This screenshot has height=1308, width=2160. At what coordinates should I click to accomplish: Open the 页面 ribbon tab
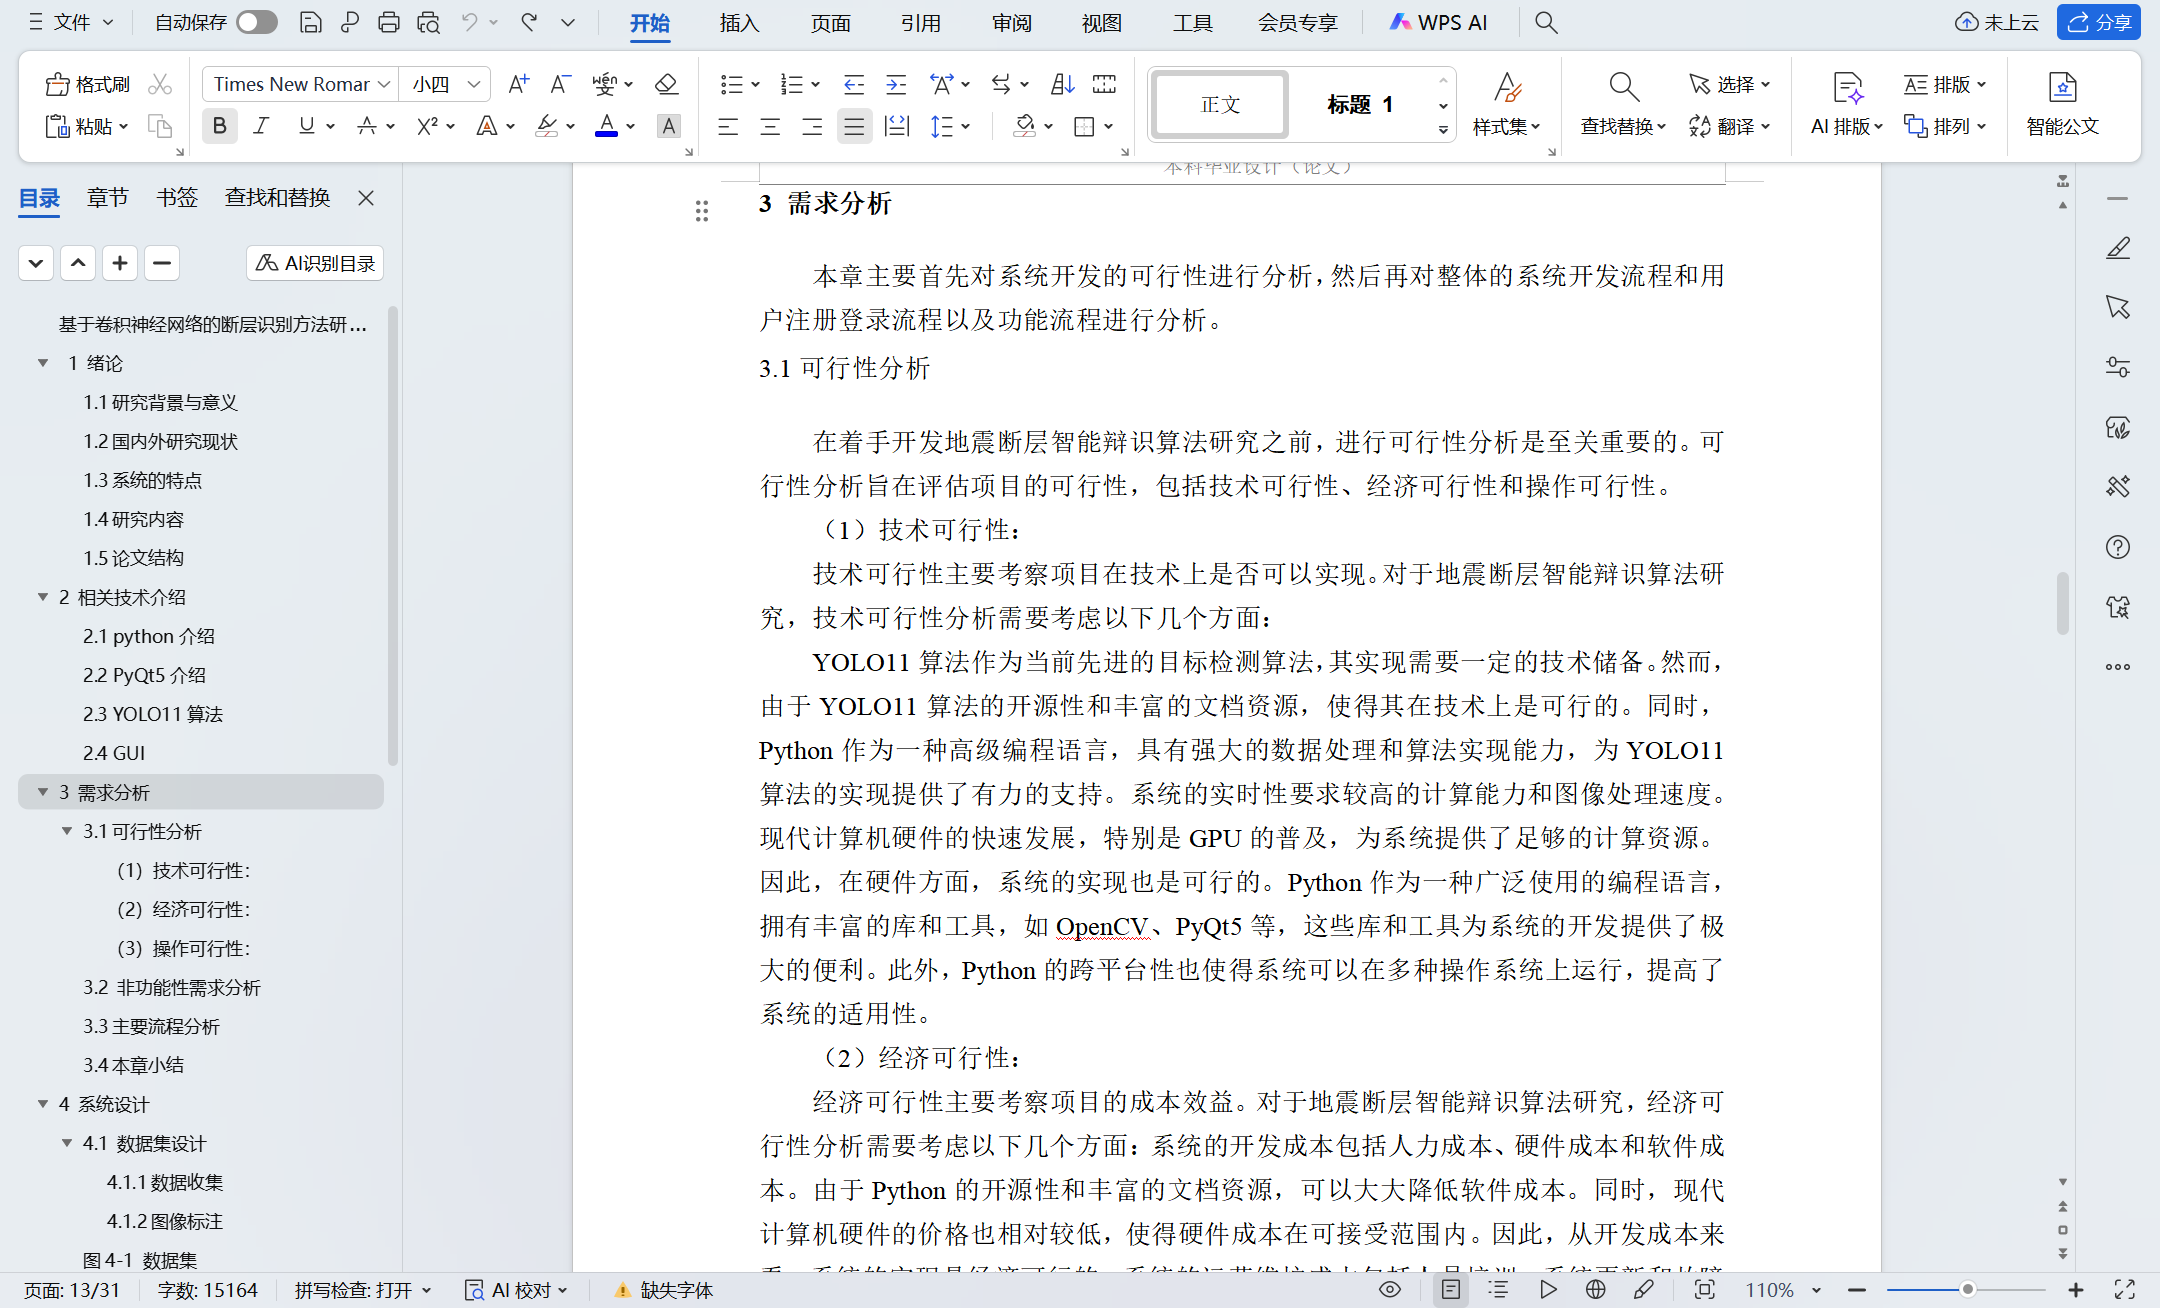tap(830, 22)
